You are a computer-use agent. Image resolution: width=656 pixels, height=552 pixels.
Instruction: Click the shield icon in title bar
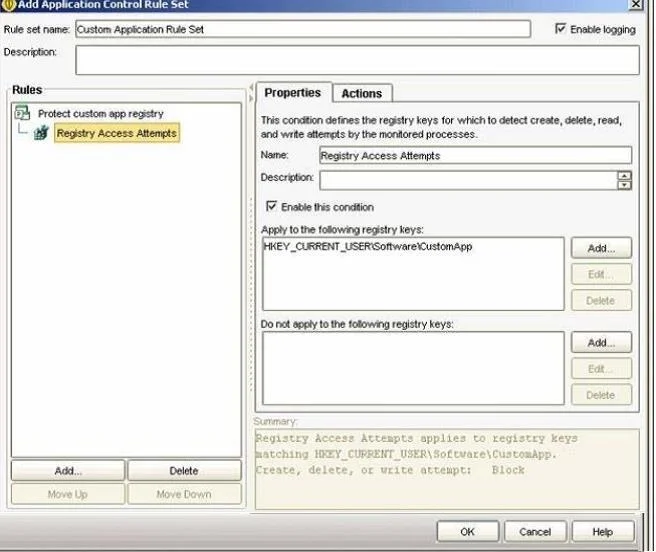click(x=8, y=5)
